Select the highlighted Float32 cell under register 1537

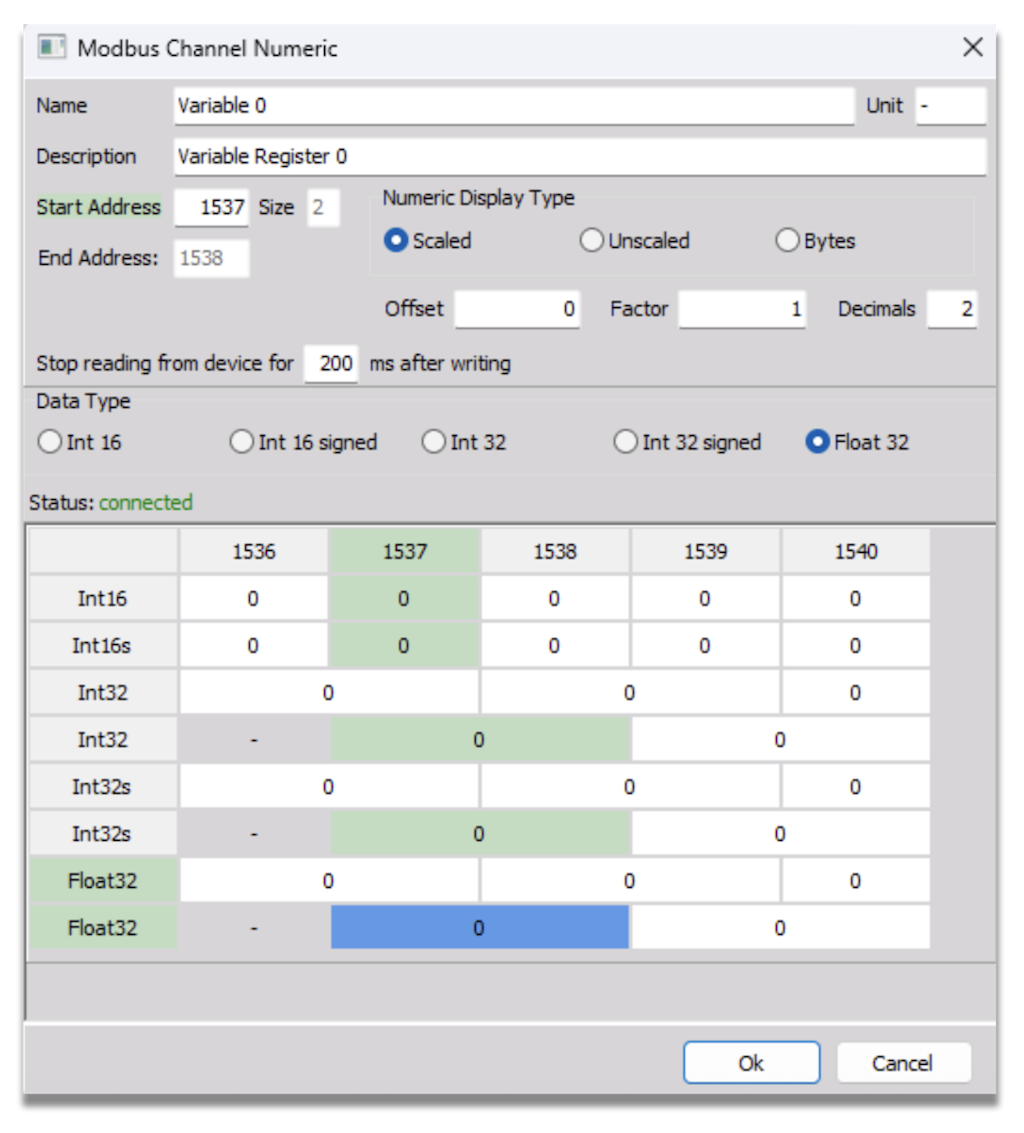[478, 927]
